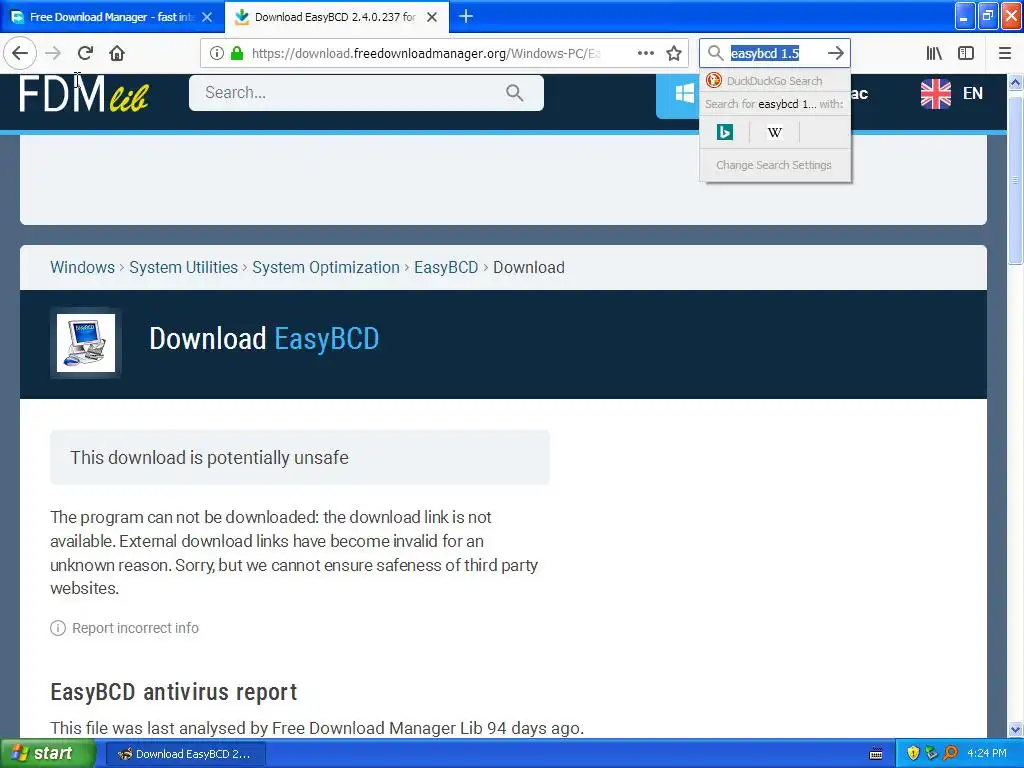1024x768 pixels.
Task: Search with Bing engine icon
Action: coord(725,132)
